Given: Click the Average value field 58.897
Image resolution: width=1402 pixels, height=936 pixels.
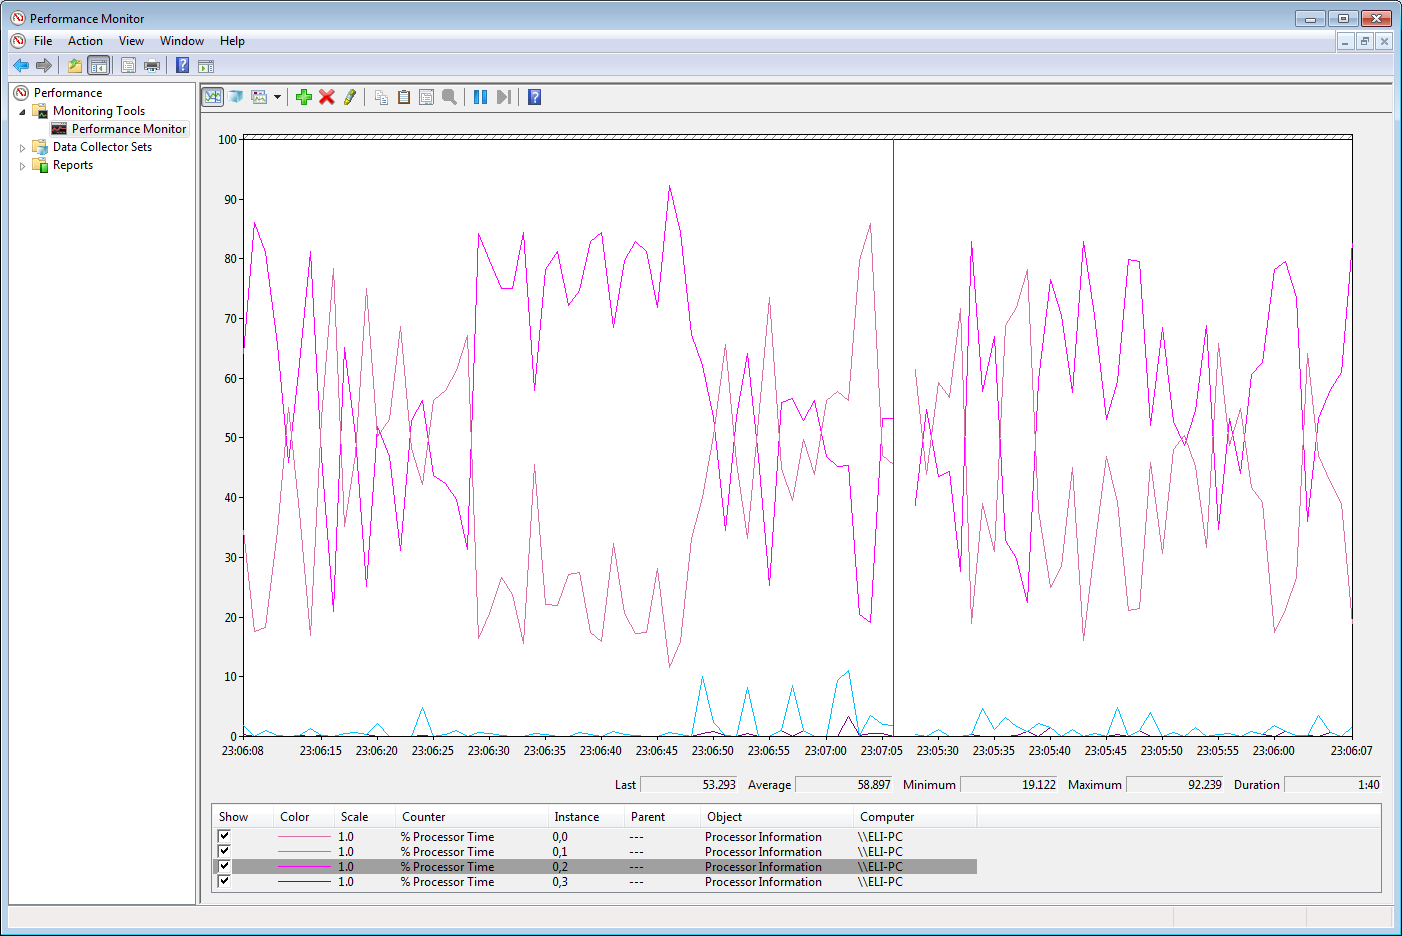Looking at the screenshot, I should 843,785.
